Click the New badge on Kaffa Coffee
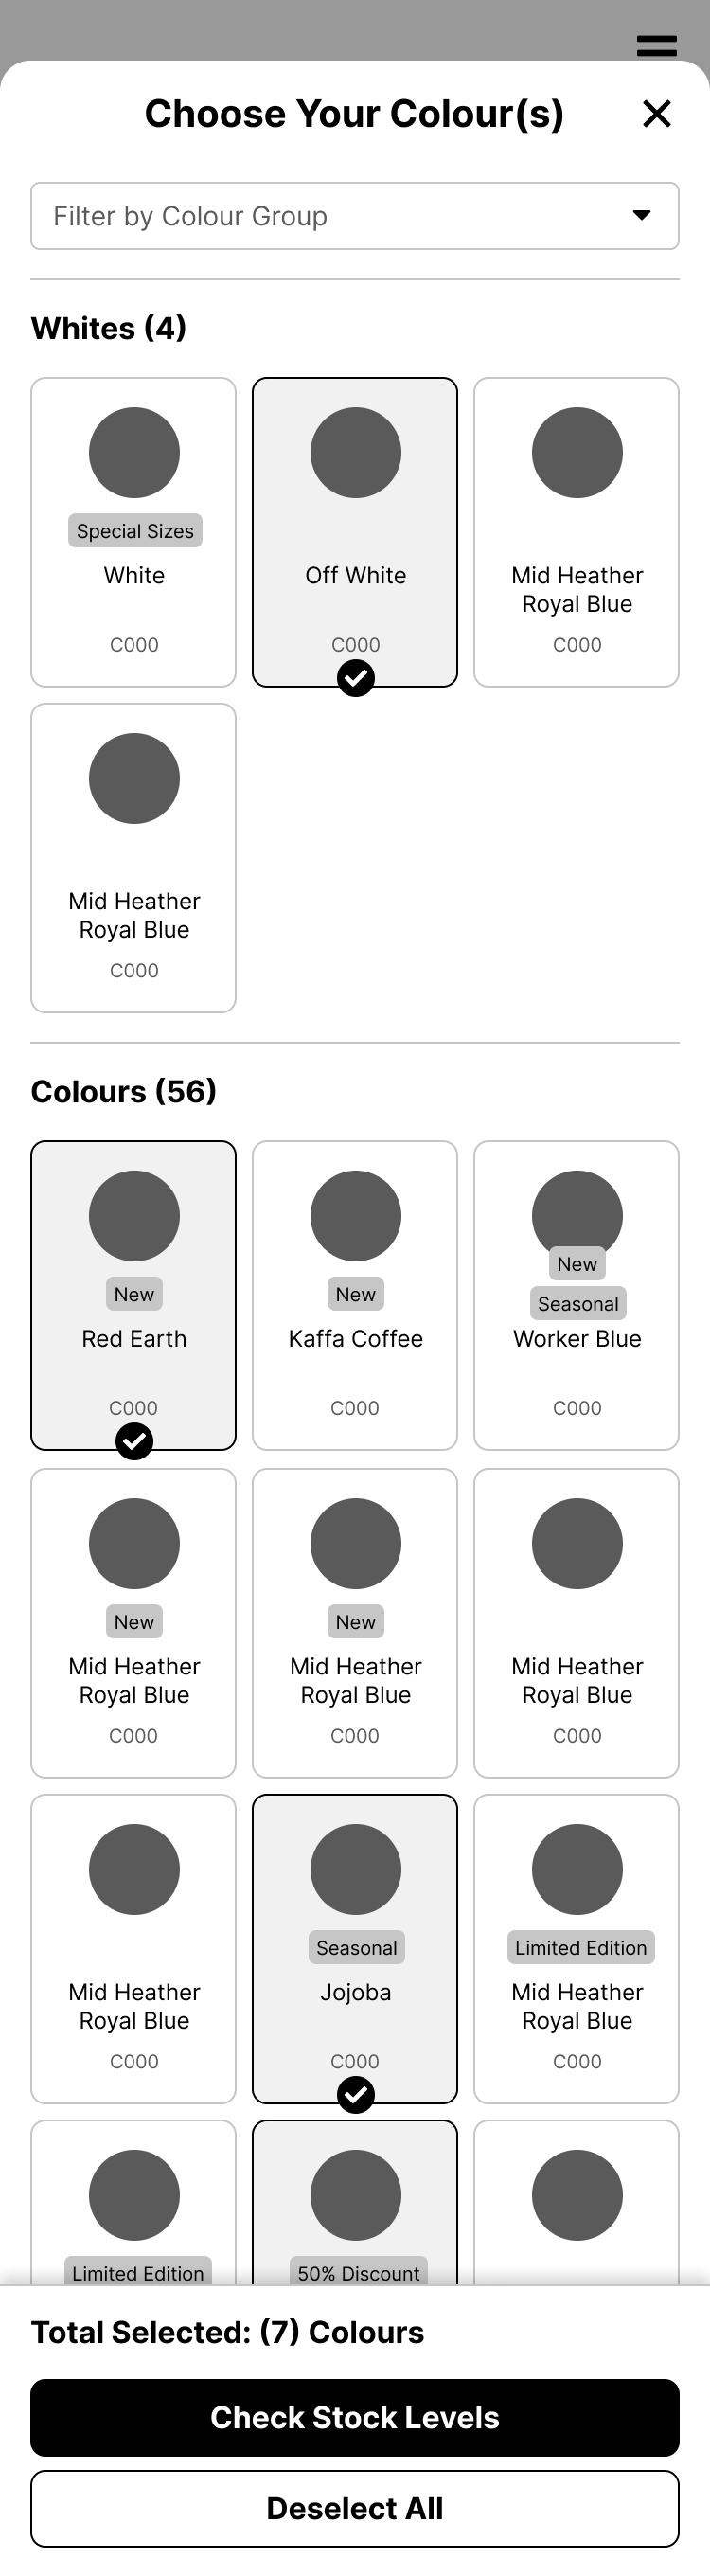710x2576 pixels. (356, 1294)
